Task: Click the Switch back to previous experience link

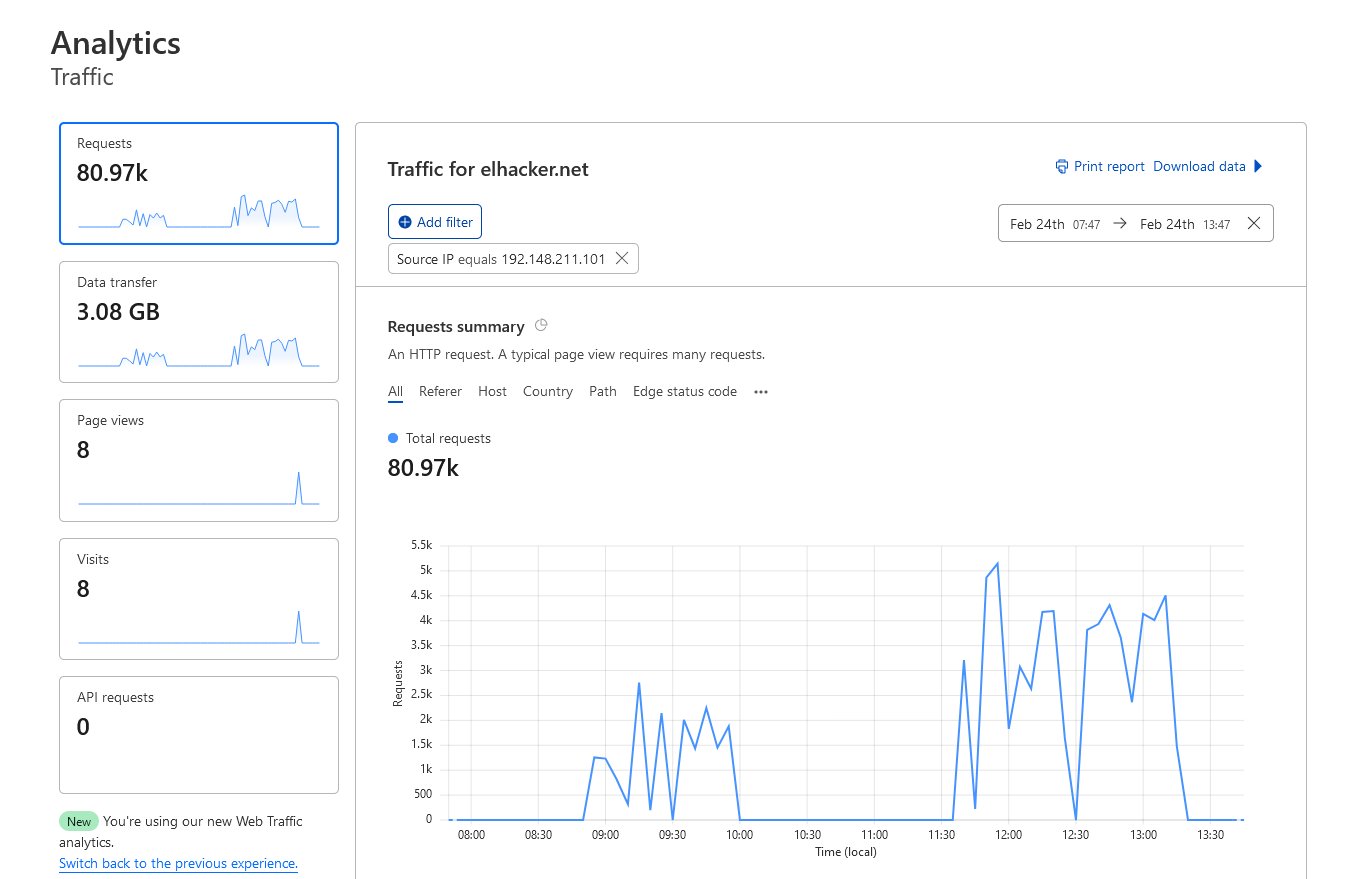Action: point(178,862)
